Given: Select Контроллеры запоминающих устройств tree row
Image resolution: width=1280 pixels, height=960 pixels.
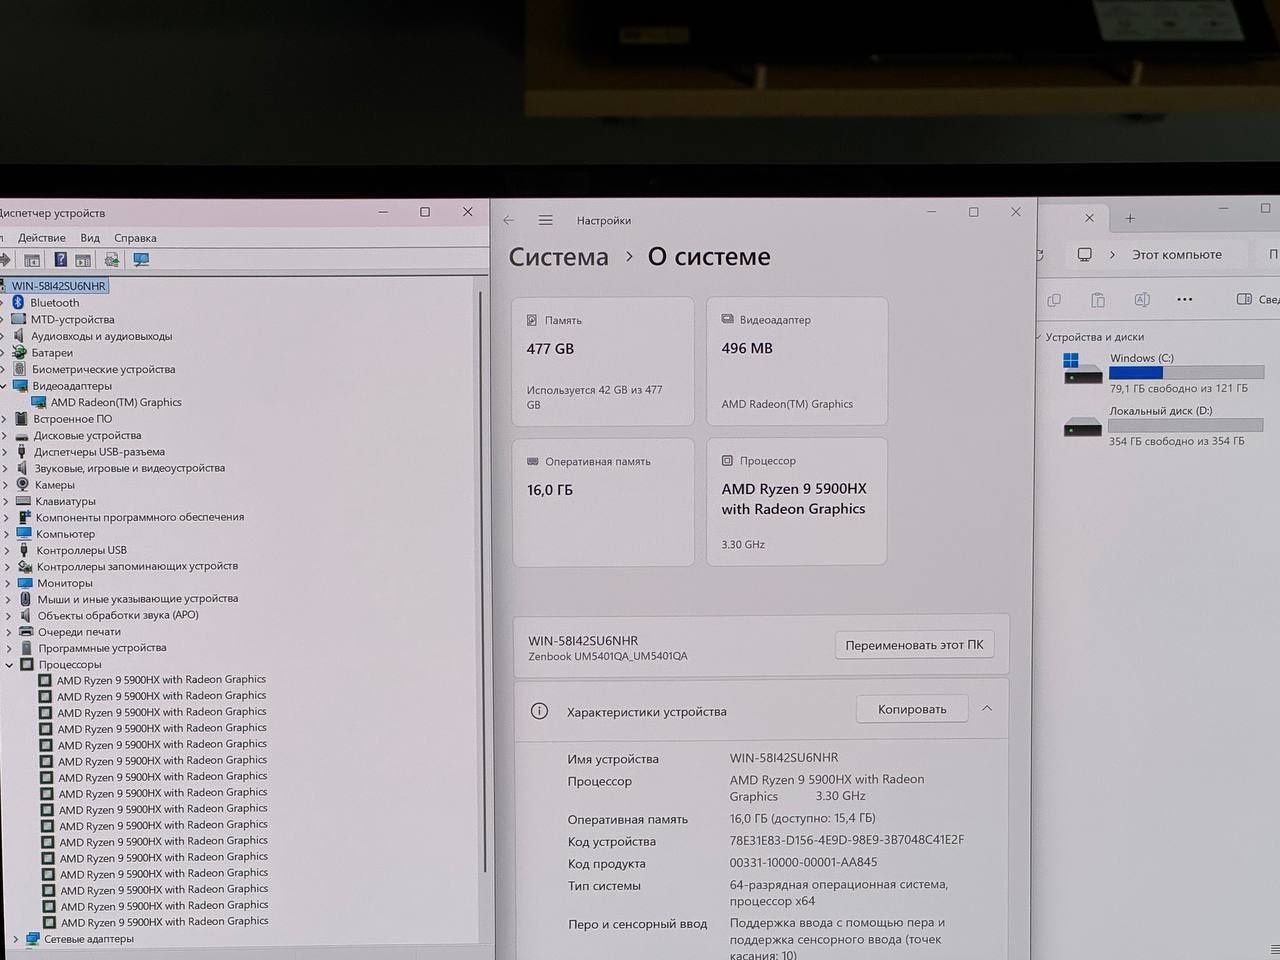Looking at the screenshot, I should pyautogui.click(x=137, y=566).
